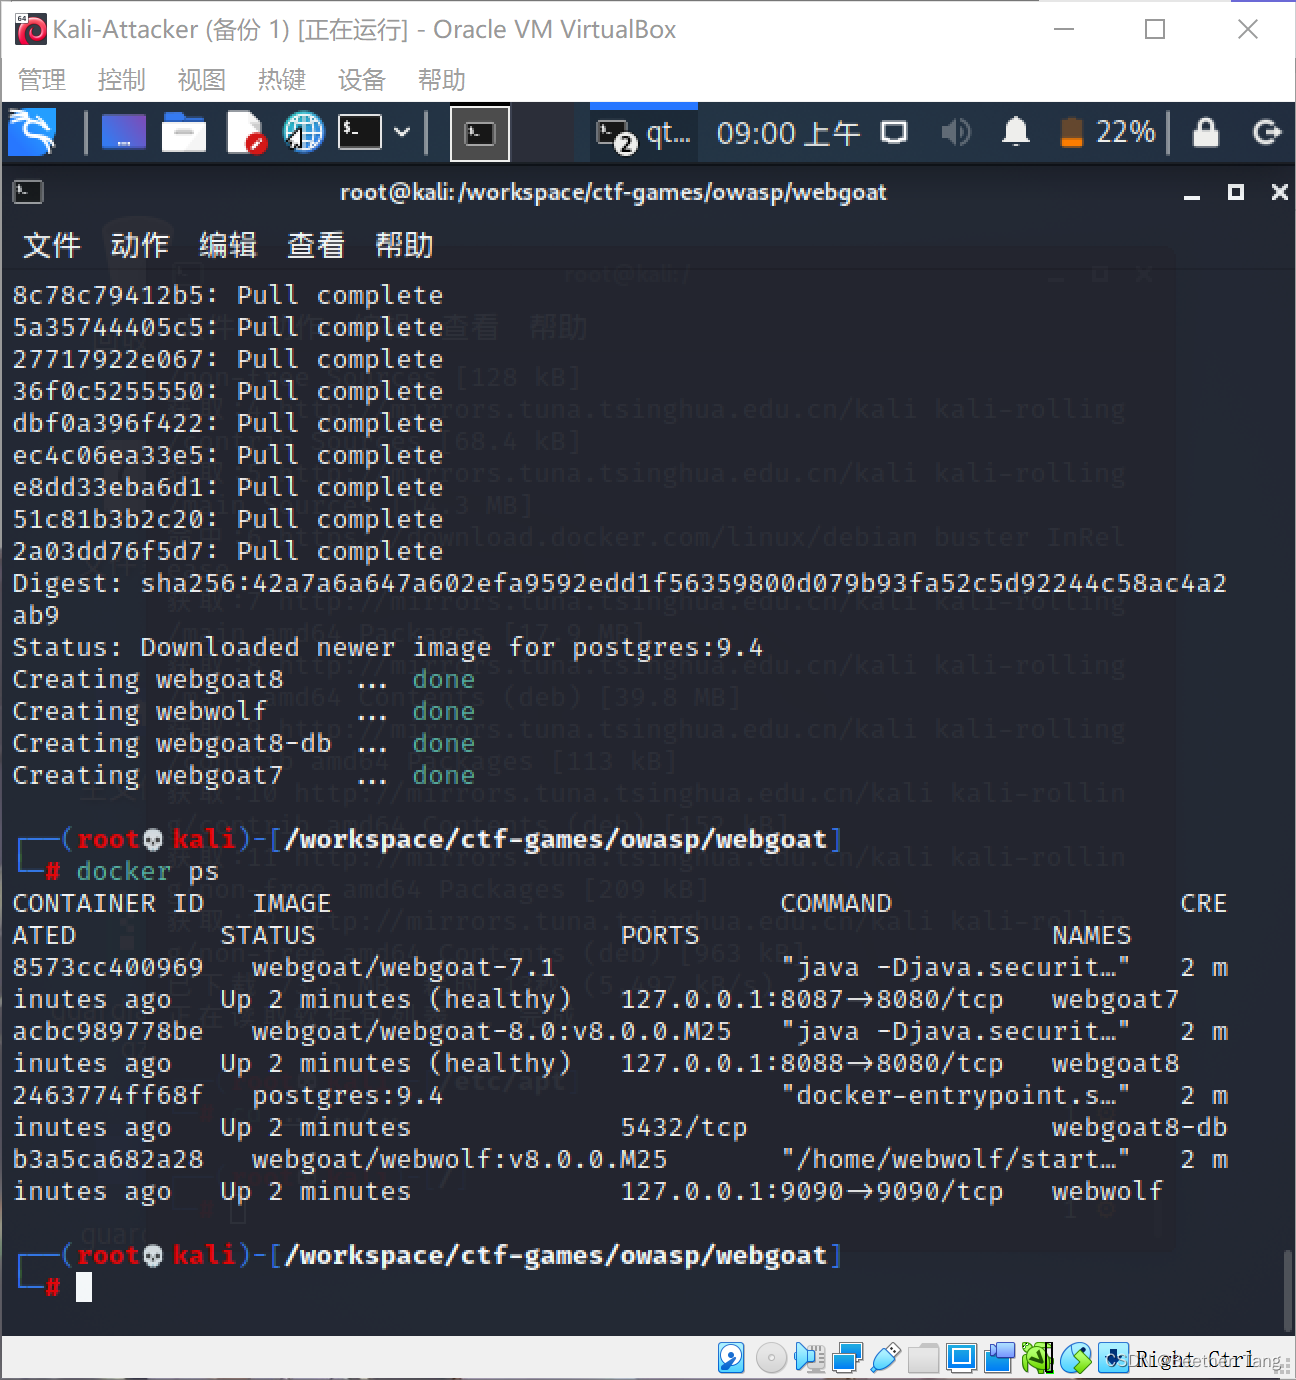
Task: Click the terminal window title icon
Action: [x=28, y=192]
